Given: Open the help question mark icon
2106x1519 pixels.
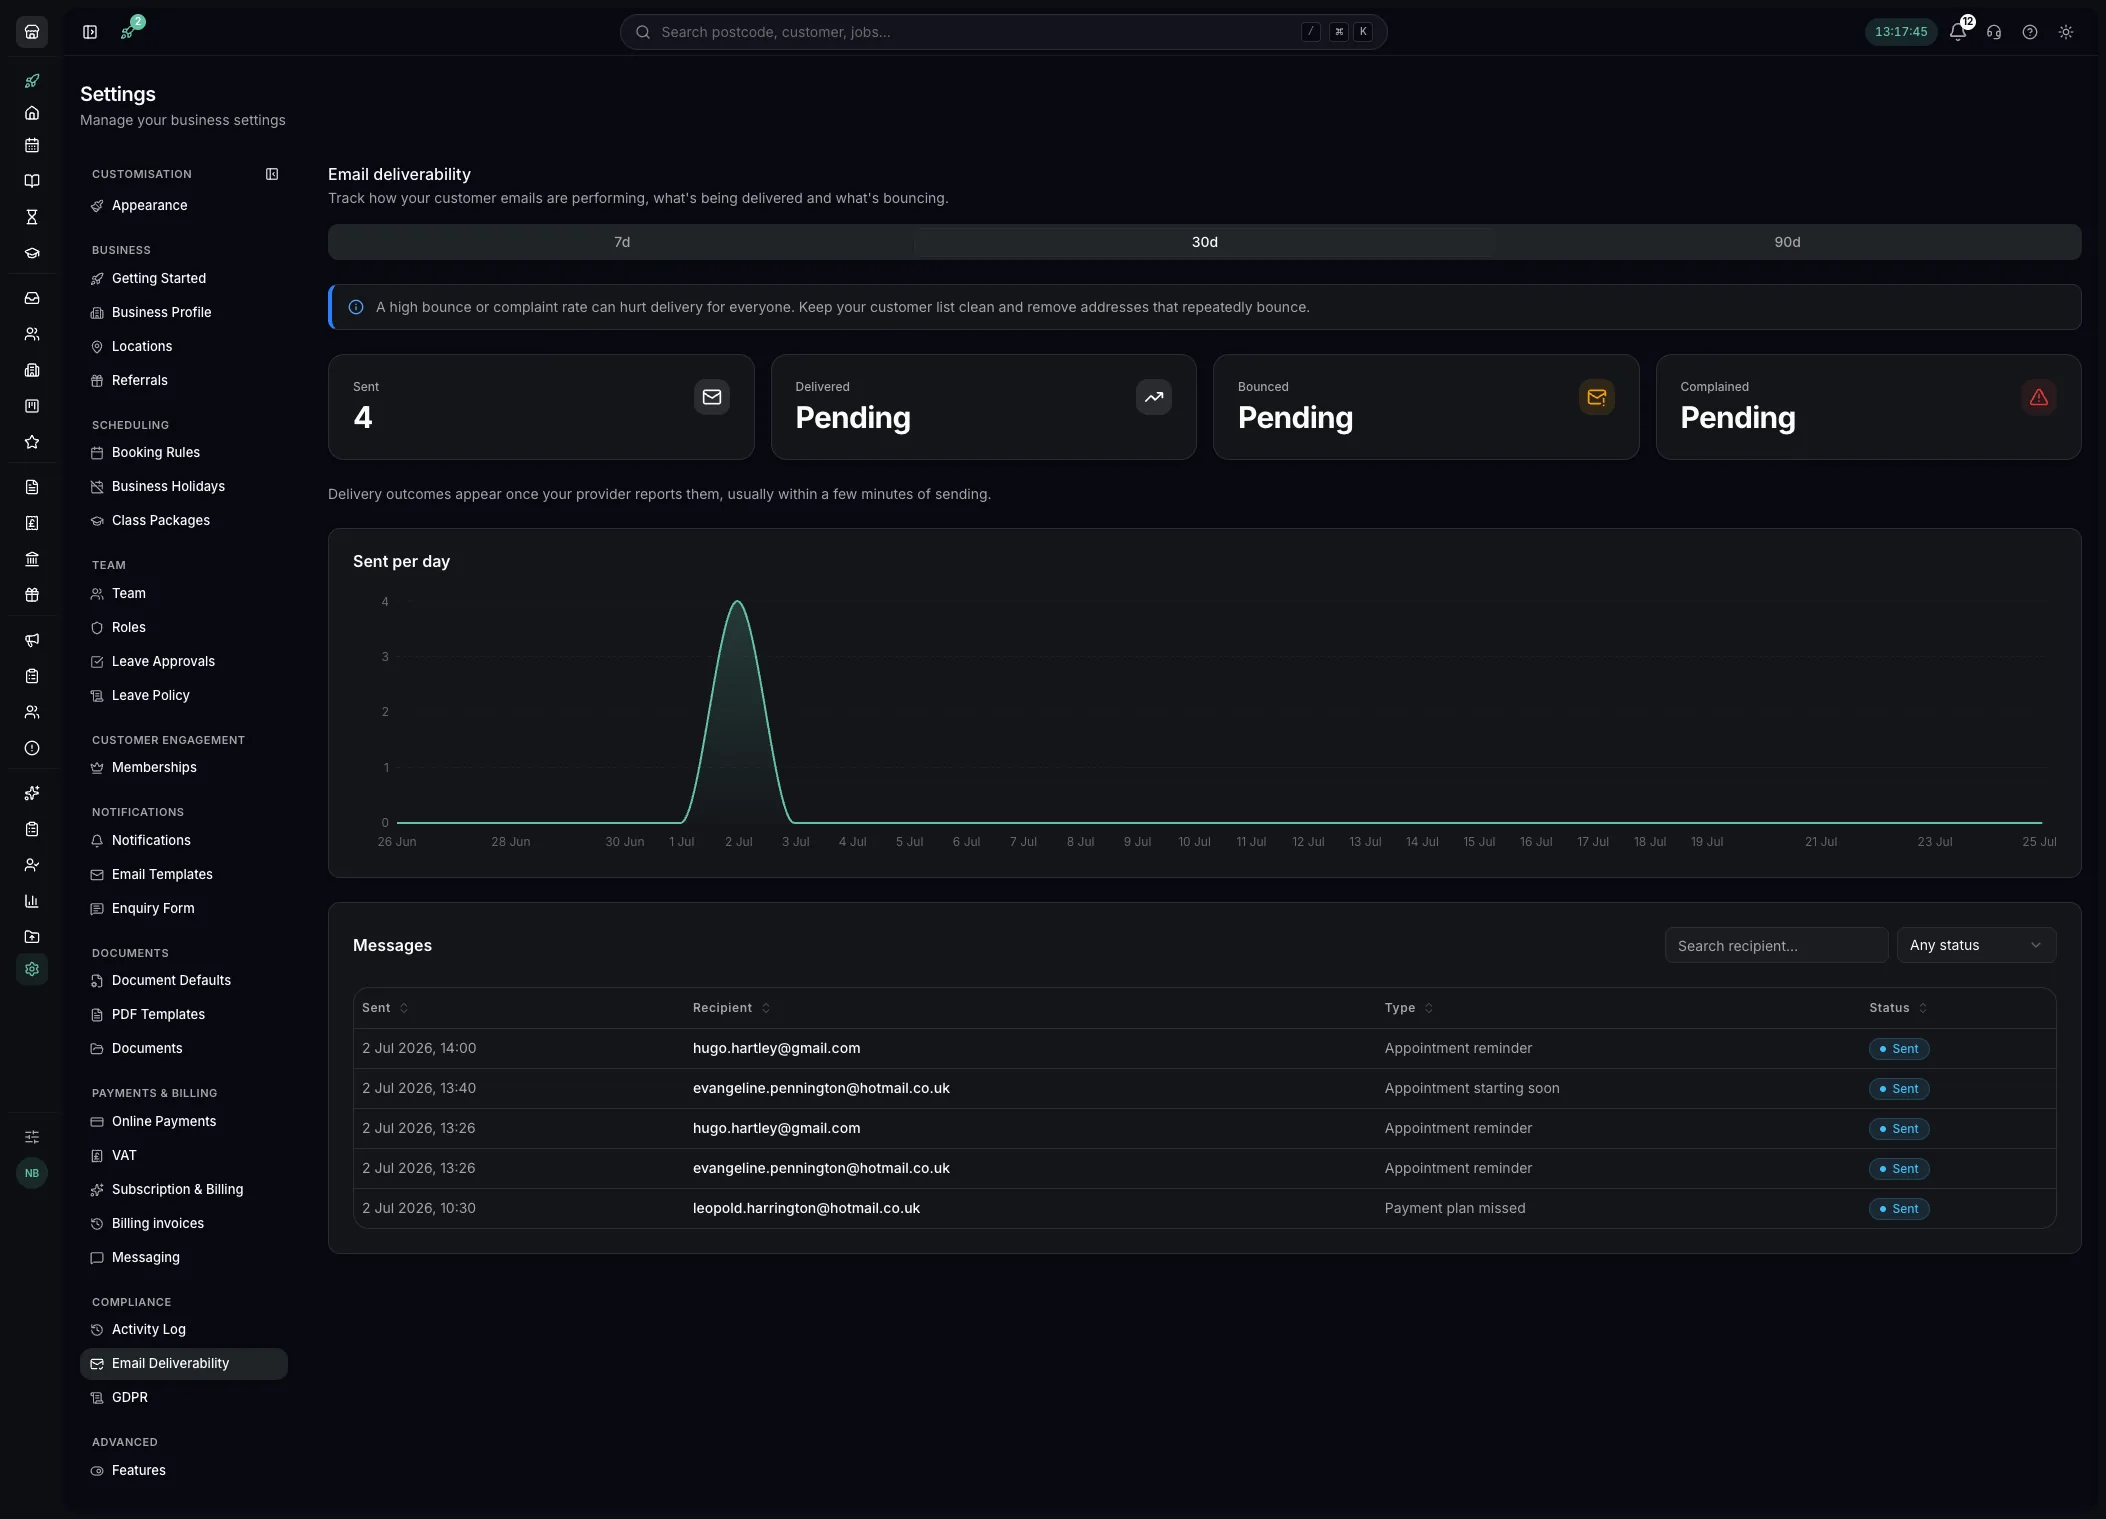Looking at the screenshot, I should click(x=2030, y=32).
